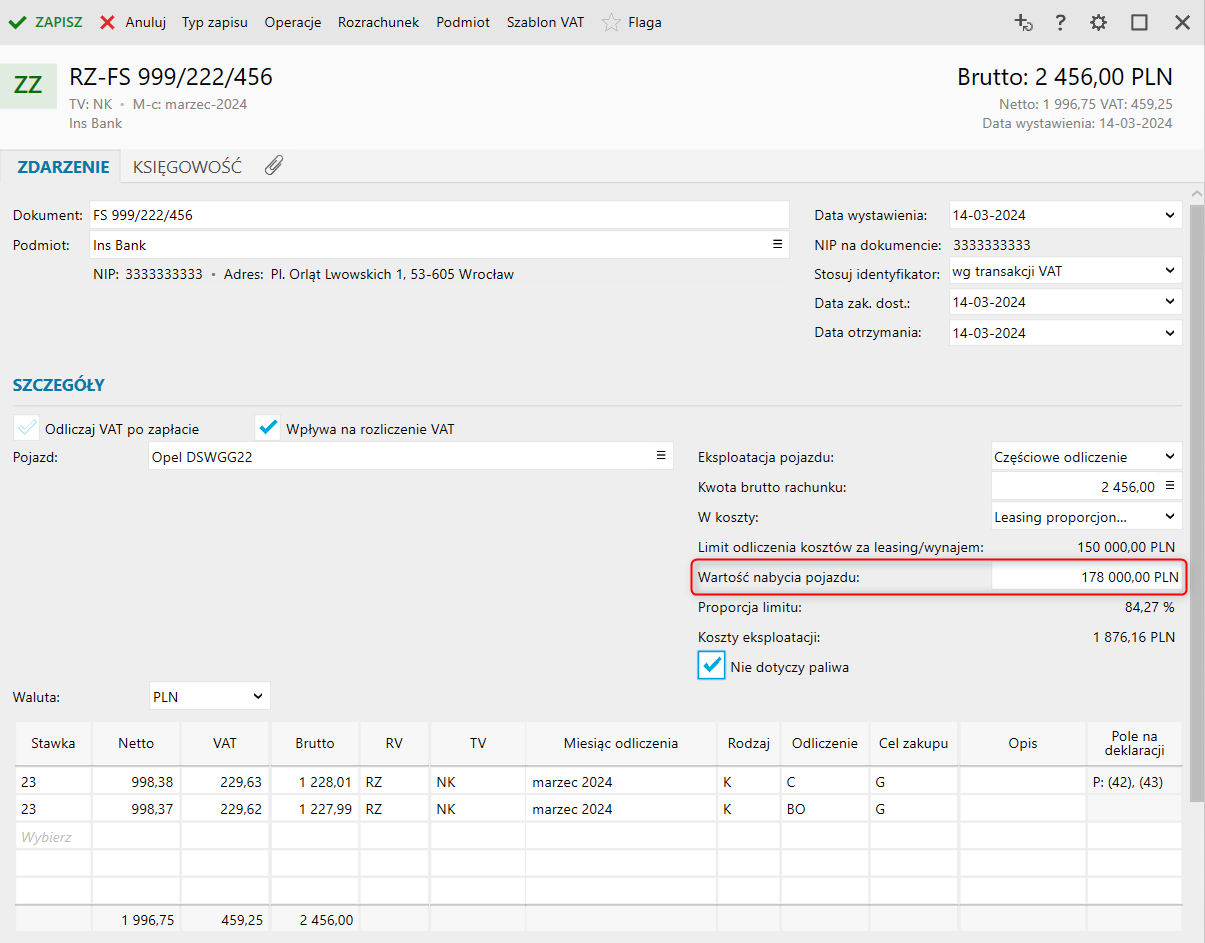Click the Flaga star icon

point(611,22)
